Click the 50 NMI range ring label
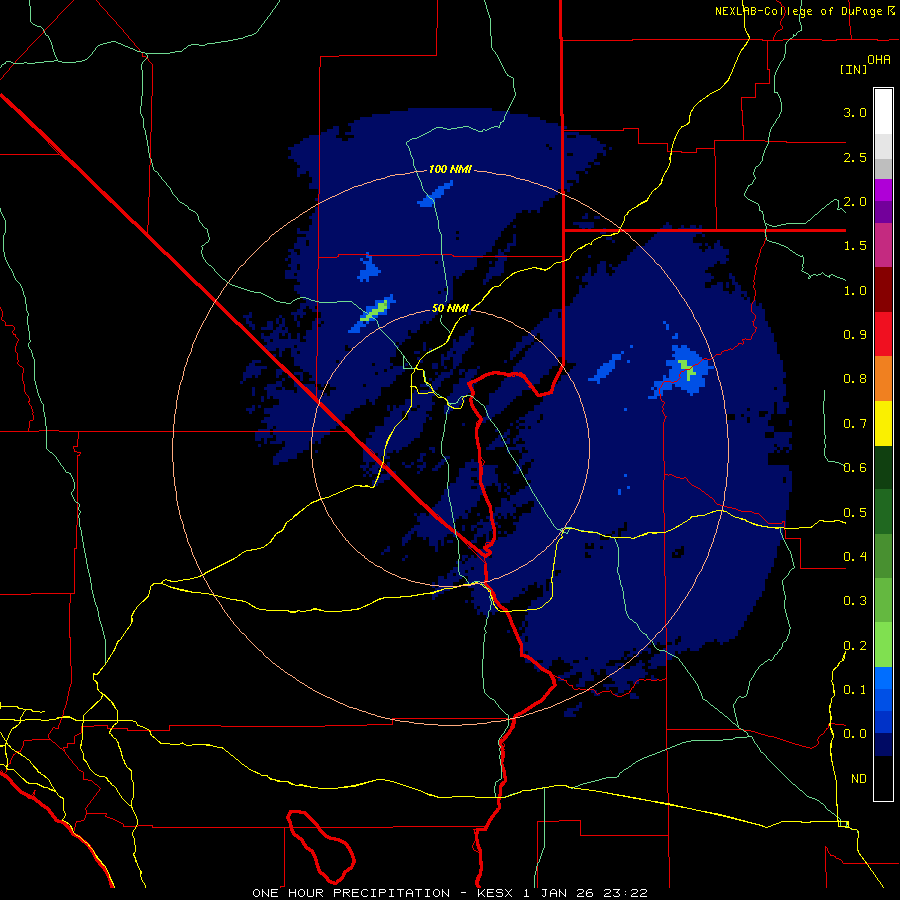The width and height of the screenshot is (900, 900). 450,308
